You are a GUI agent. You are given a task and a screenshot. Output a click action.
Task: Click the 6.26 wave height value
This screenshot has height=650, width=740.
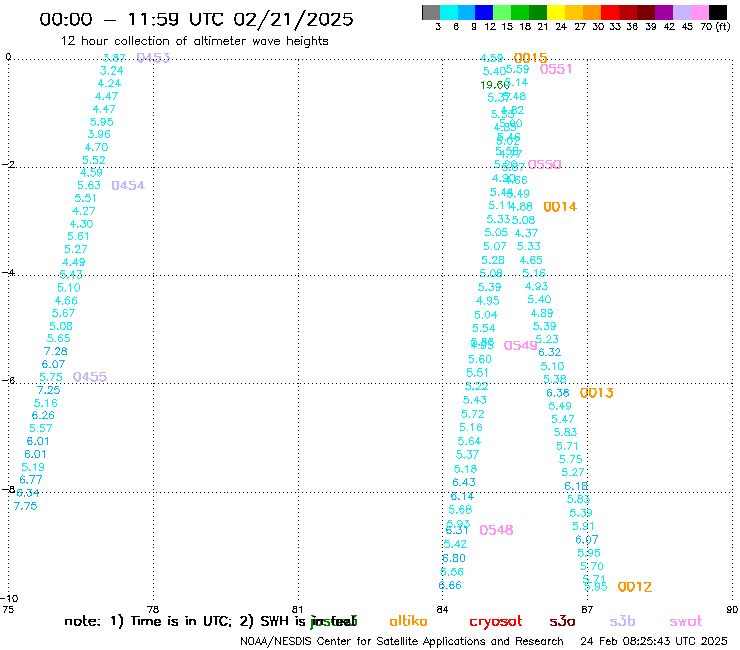pos(43,415)
